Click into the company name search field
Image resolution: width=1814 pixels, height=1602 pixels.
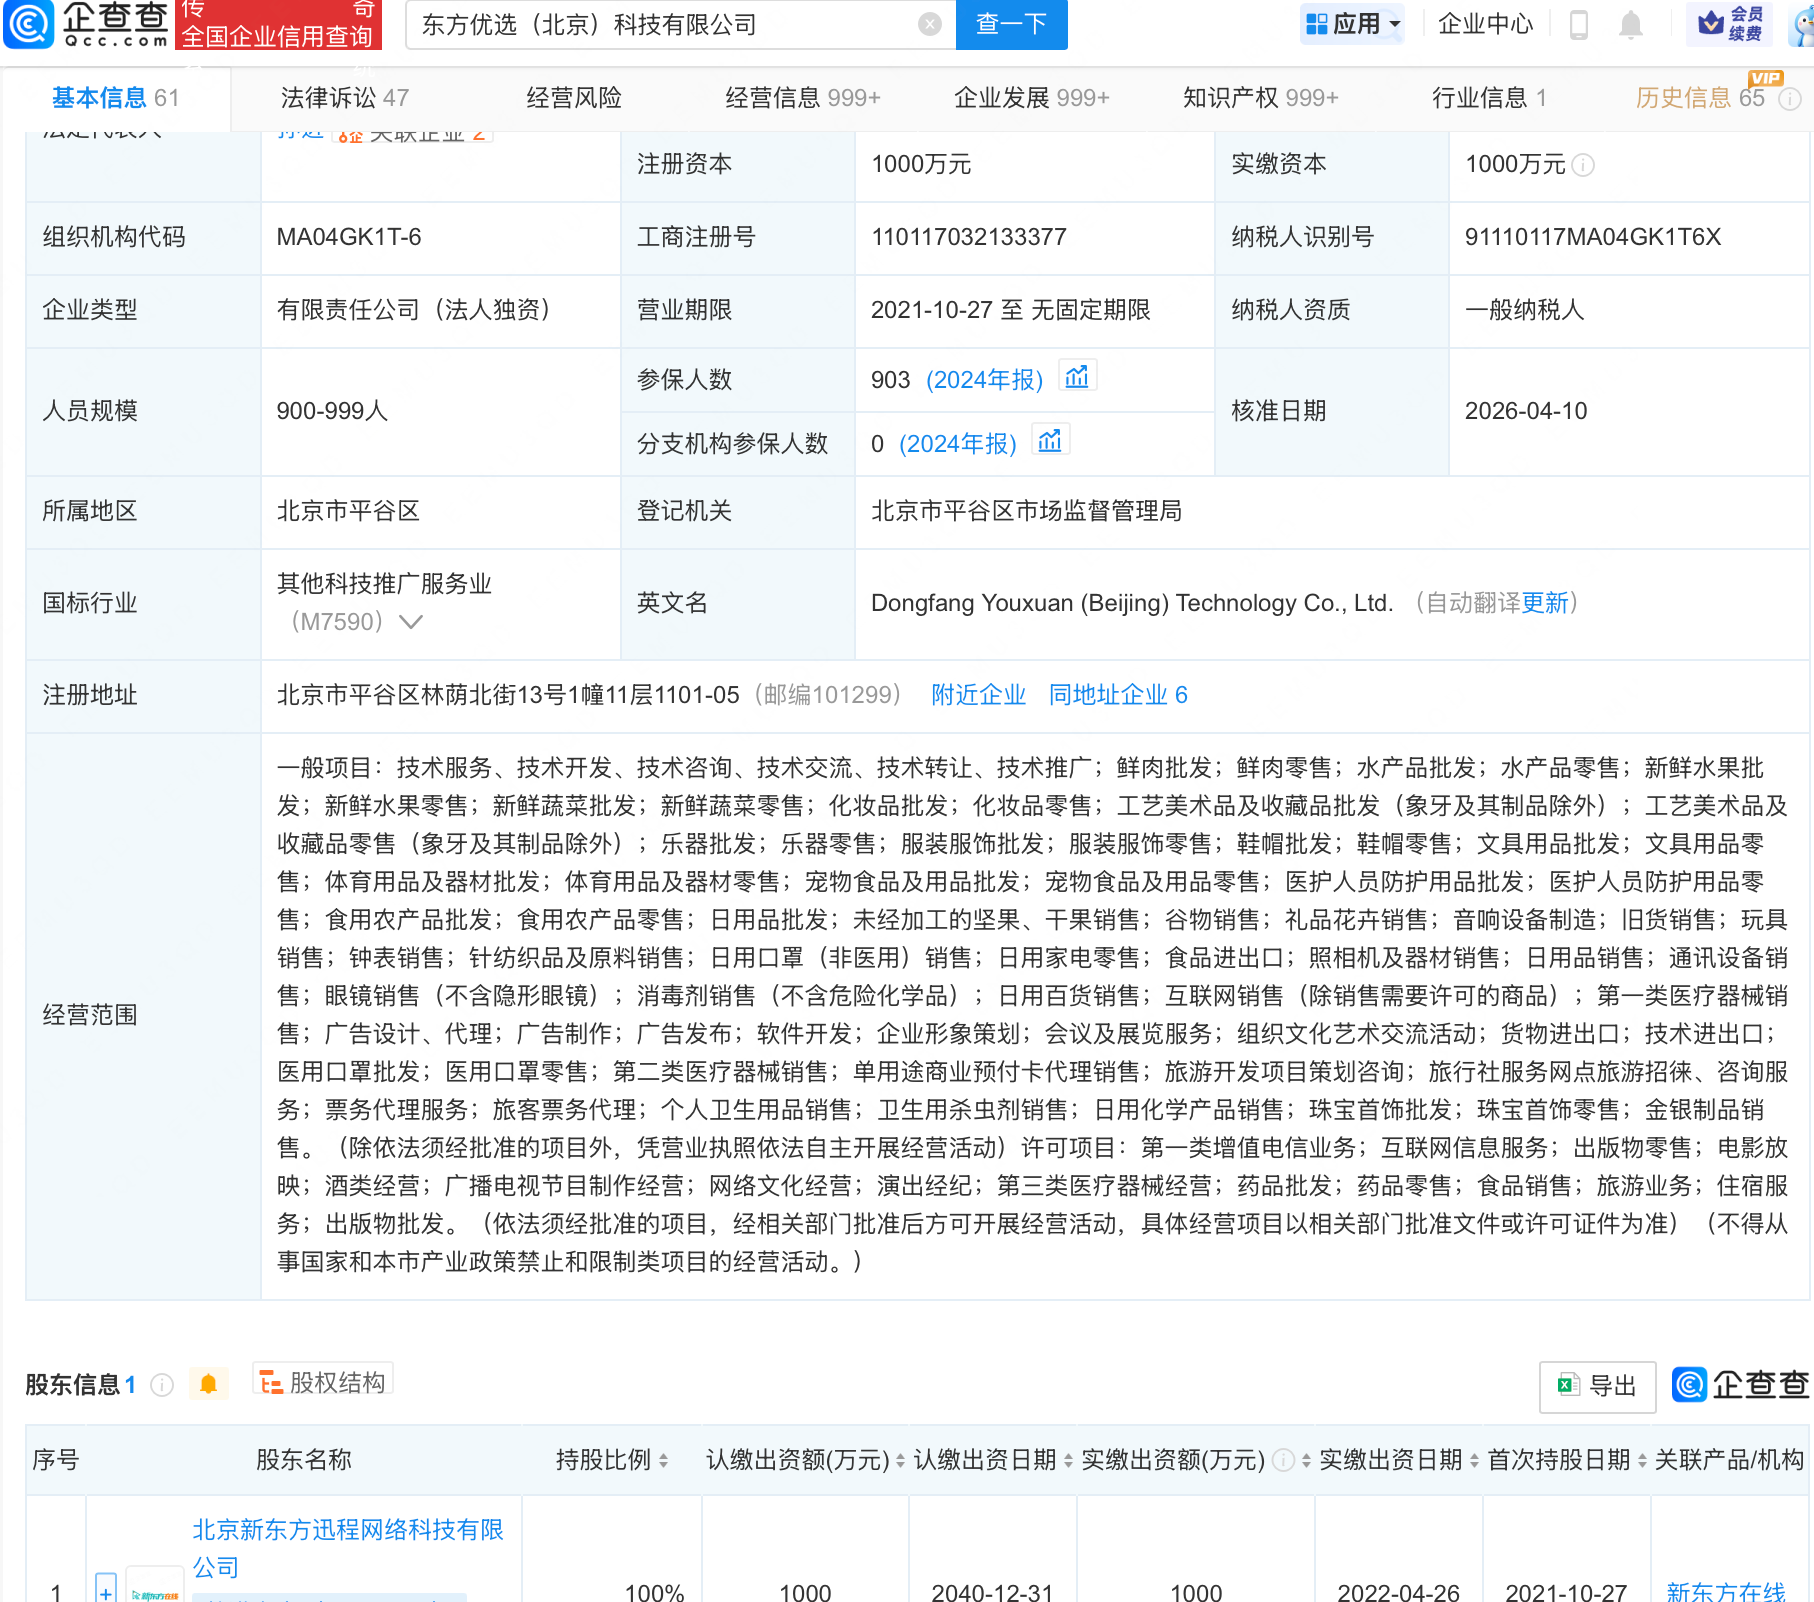click(660, 25)
